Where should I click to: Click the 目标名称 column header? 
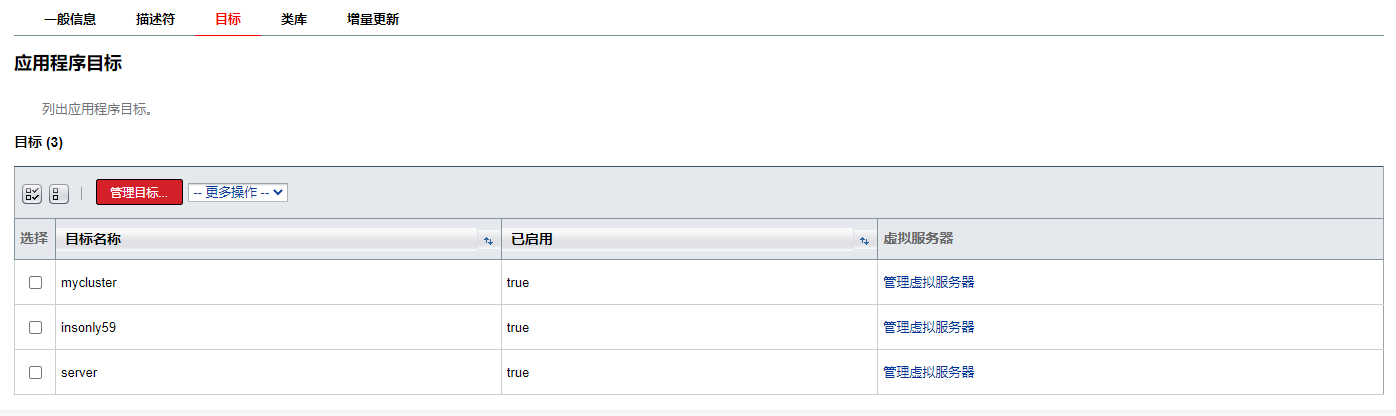pos(93,240)
